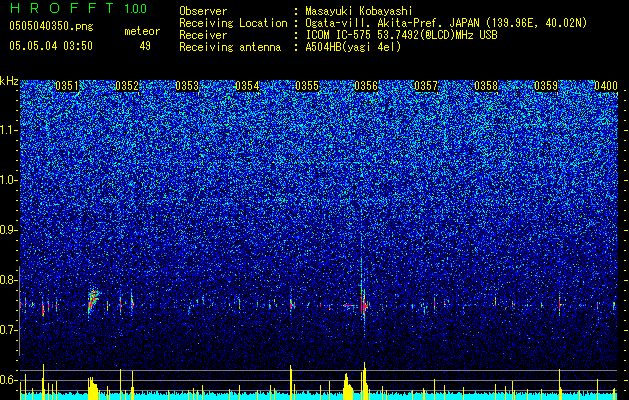Viewport: 629px width, 400px height.
Task: Click the Receiving Location label
Action: tap(233, 23)
